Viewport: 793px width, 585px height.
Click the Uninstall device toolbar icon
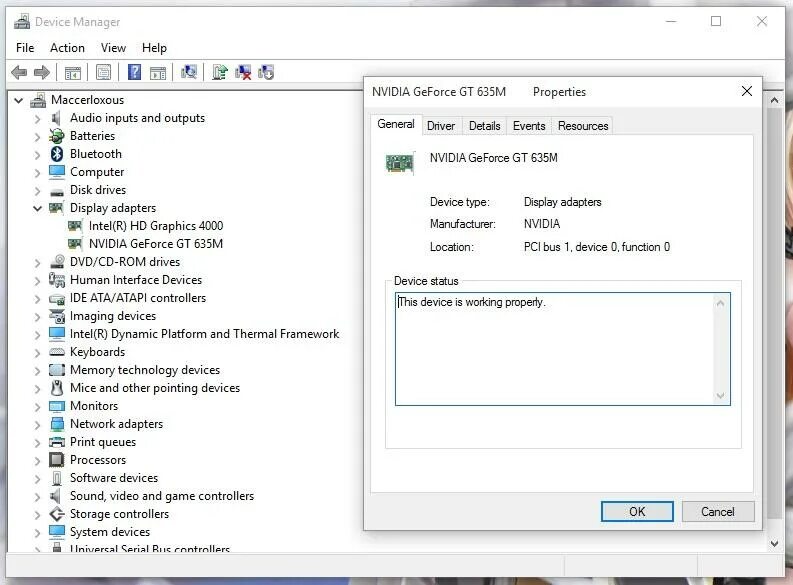(x=243, y=72)
